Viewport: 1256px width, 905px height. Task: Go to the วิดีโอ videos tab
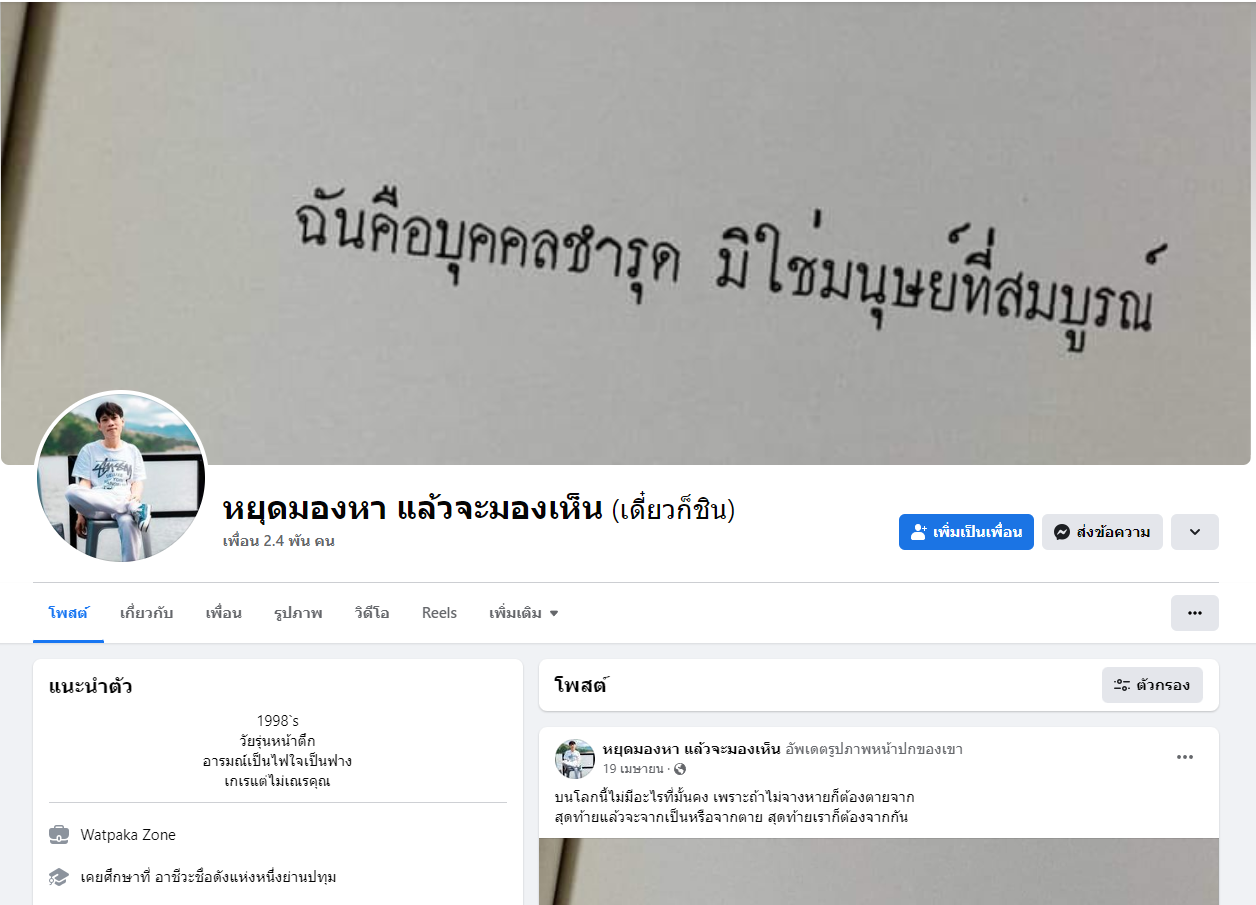(x=372, y=613)
